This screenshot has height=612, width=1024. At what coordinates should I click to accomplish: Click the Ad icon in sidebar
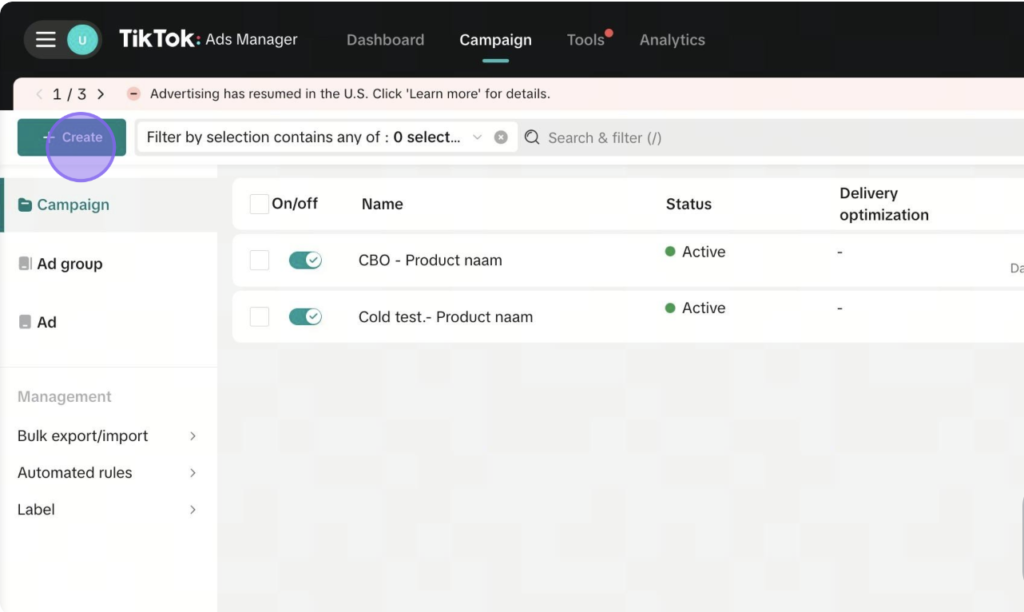pos(25,322)
